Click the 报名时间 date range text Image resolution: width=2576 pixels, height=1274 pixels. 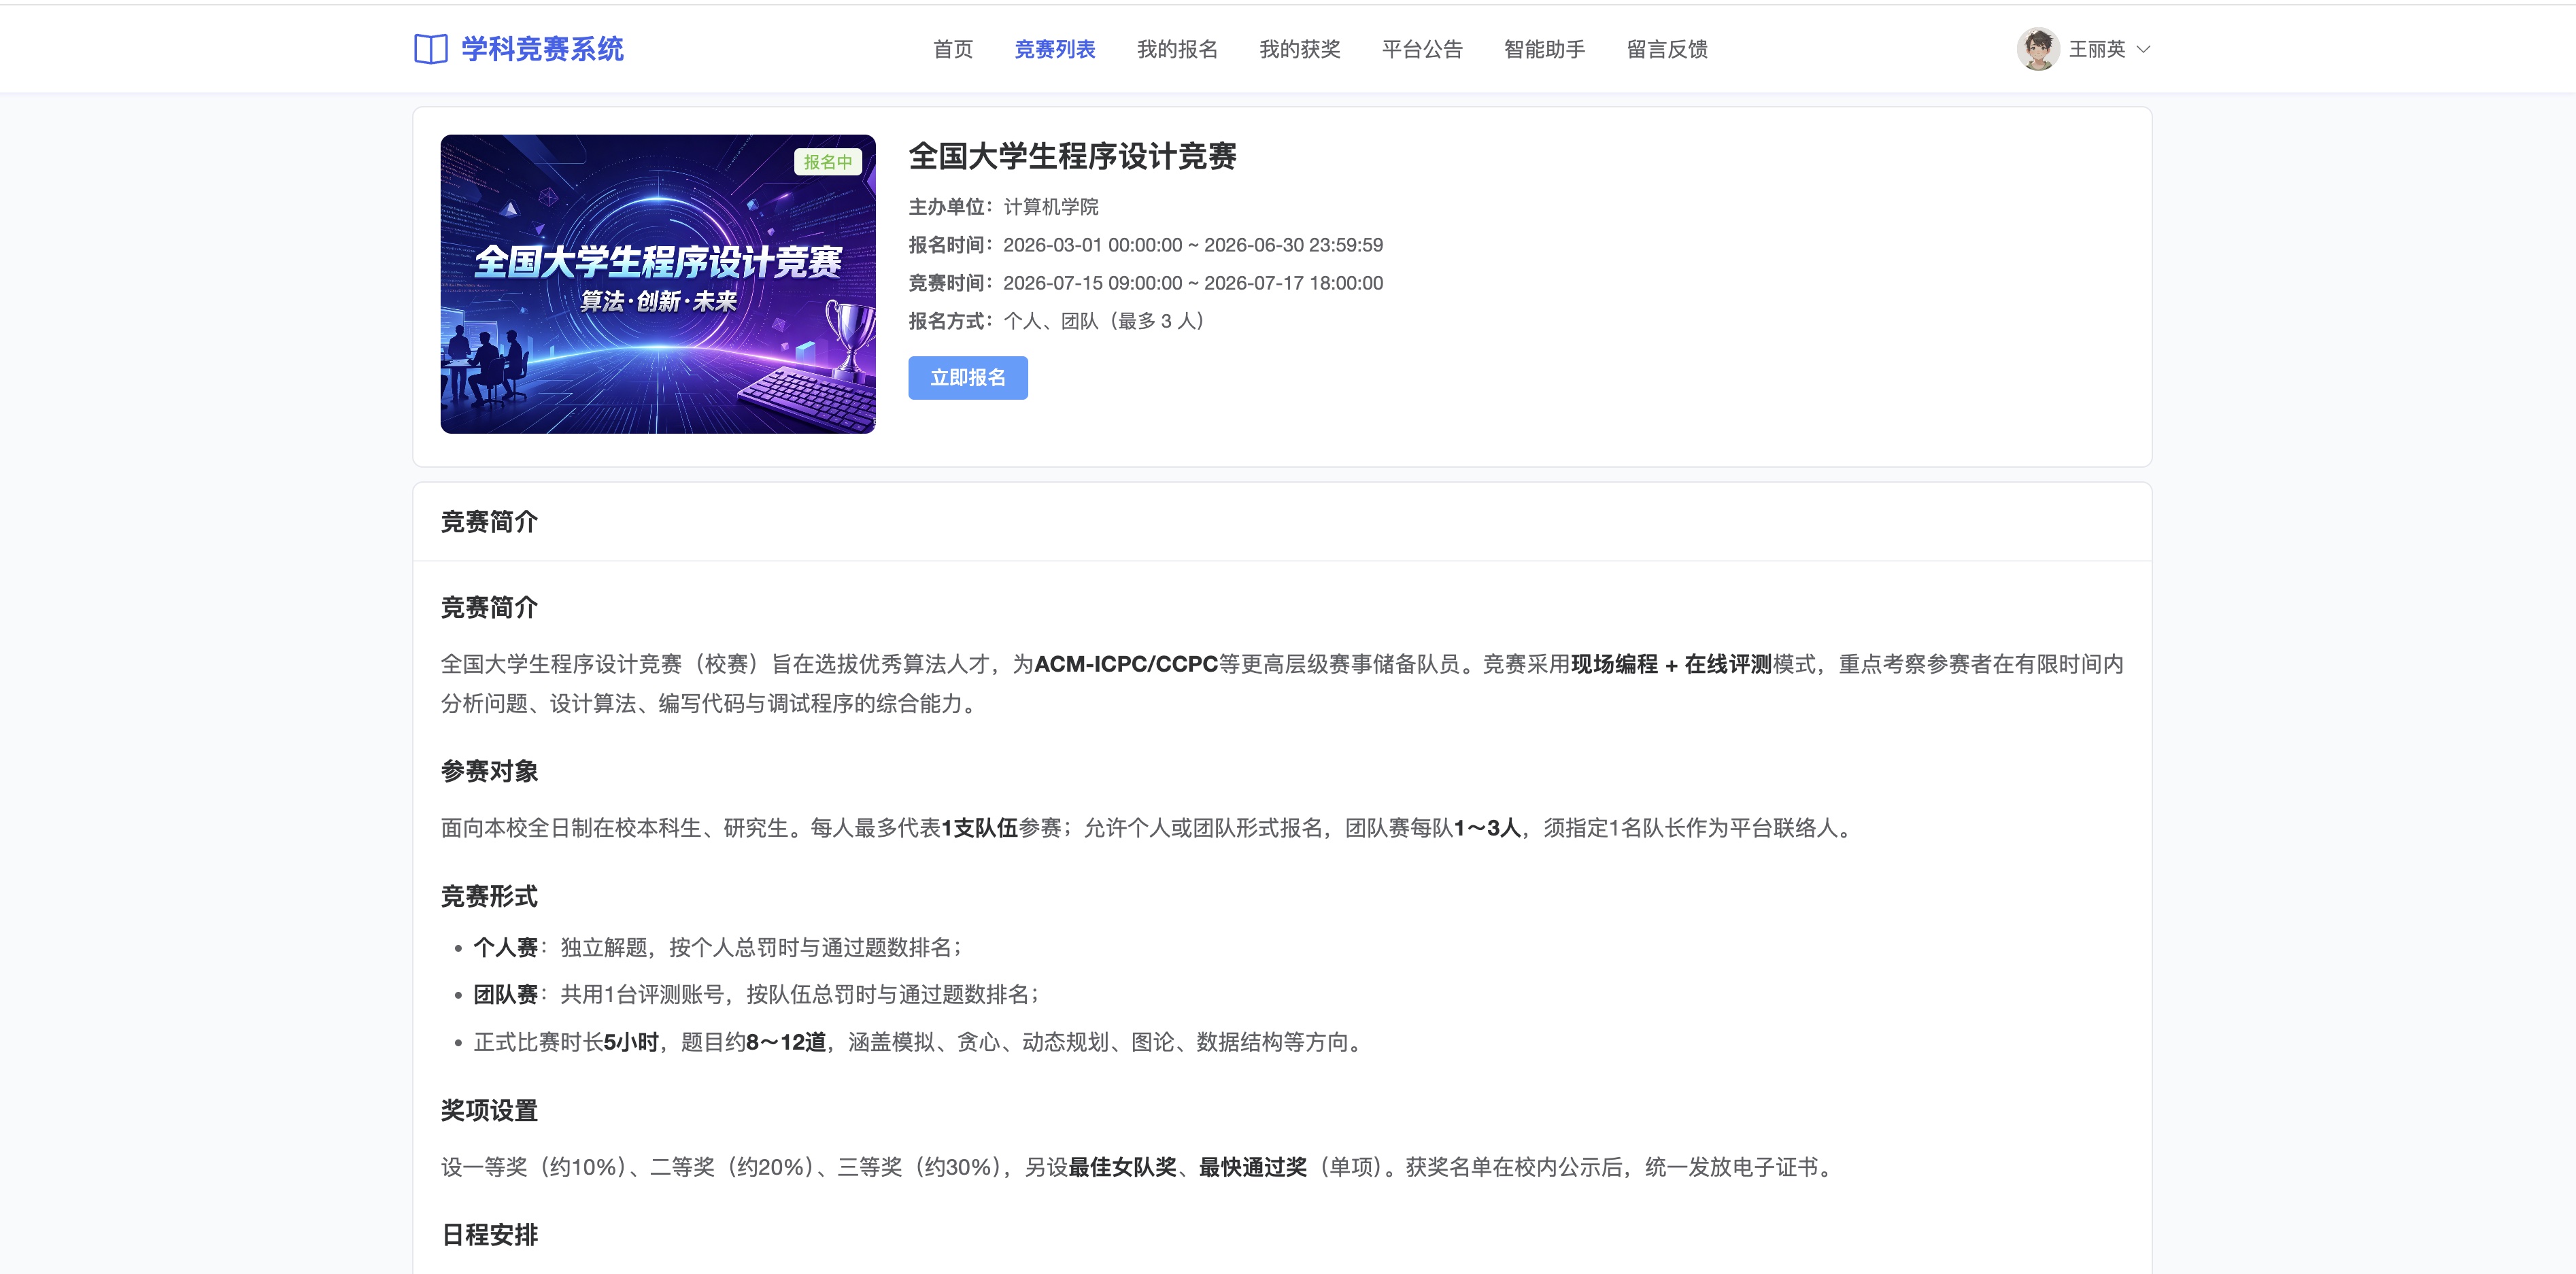click(1192, 245)
